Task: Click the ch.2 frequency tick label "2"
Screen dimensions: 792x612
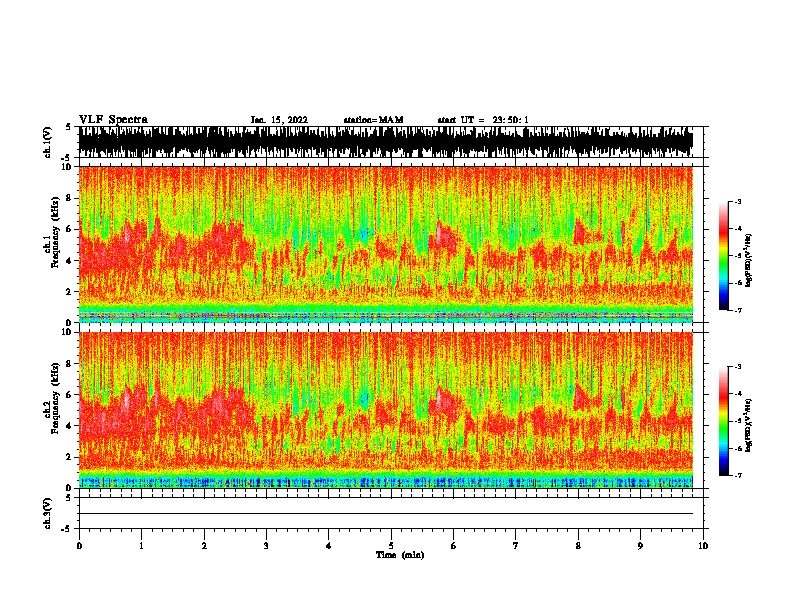Action: pyautogui.click(x=70, y=457)
